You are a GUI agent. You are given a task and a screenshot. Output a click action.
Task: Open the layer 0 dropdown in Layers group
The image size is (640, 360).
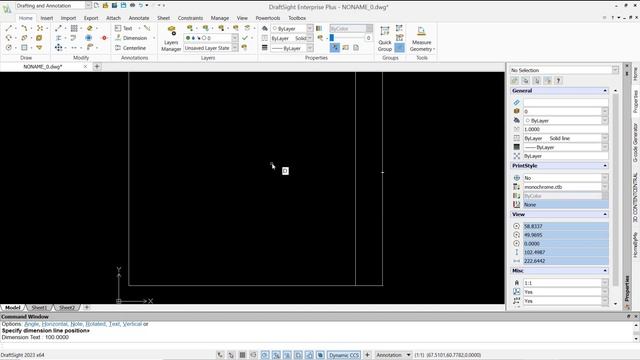(x=235, y=38)
